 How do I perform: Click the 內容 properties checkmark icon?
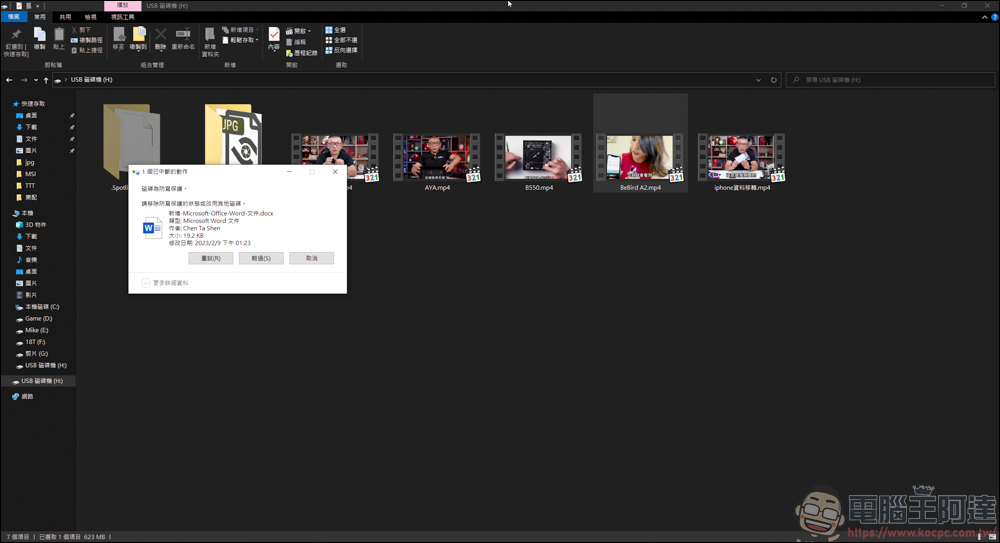point(274,36)
